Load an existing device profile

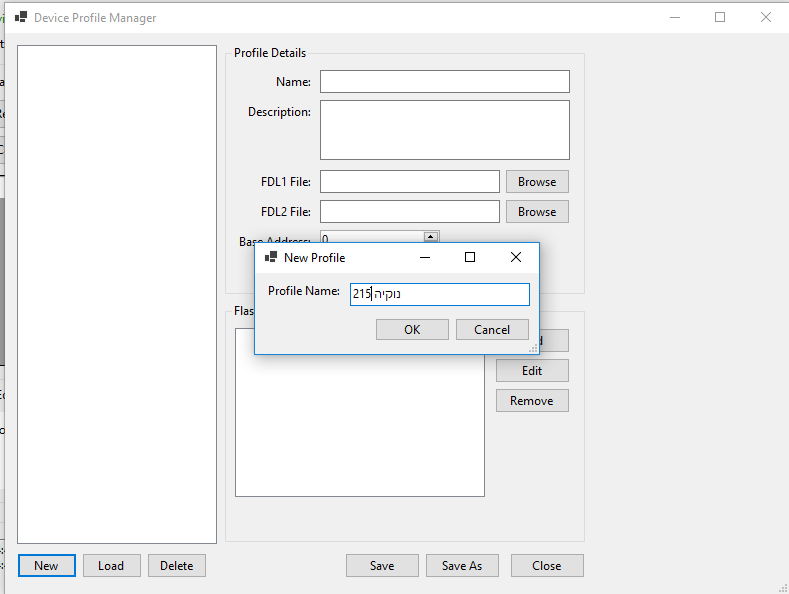point(111,565)
